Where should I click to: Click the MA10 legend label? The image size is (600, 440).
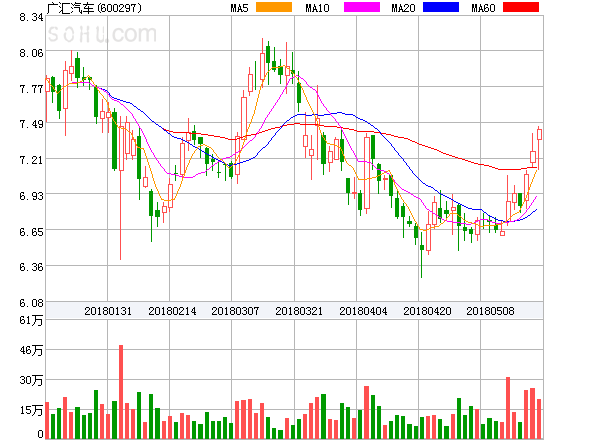317,8
